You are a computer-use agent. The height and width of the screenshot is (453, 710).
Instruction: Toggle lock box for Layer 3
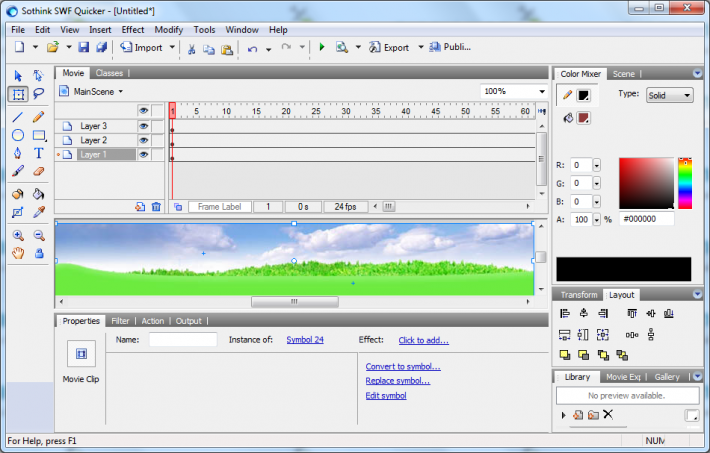click(x=158, y=126)
